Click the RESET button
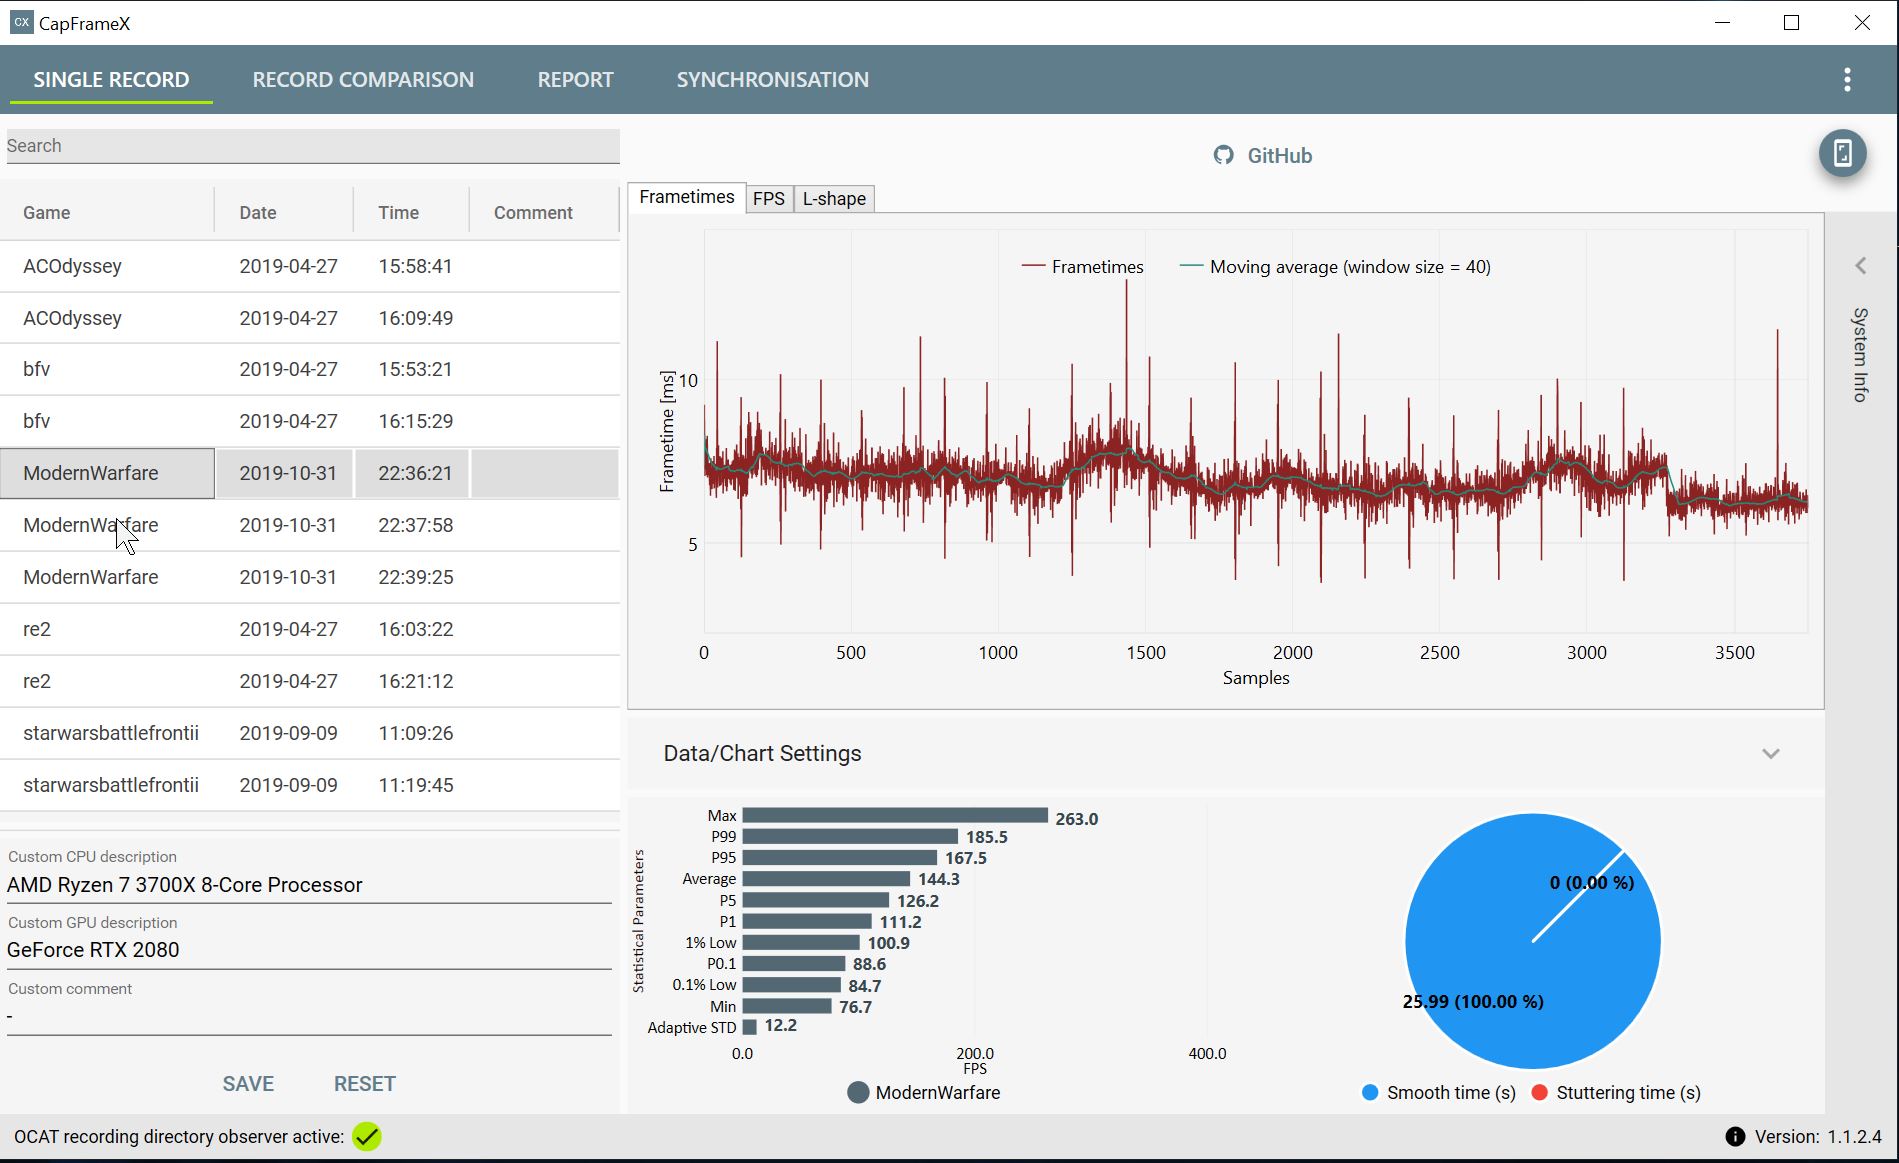The image size is (1899, 1163). [x=365, y=1084]
